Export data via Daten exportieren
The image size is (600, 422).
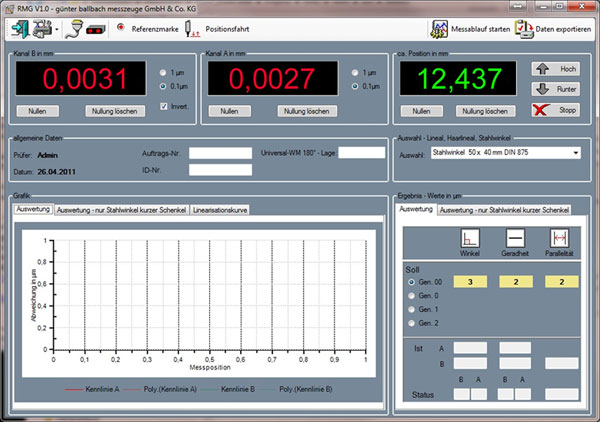tap(556, 29)
